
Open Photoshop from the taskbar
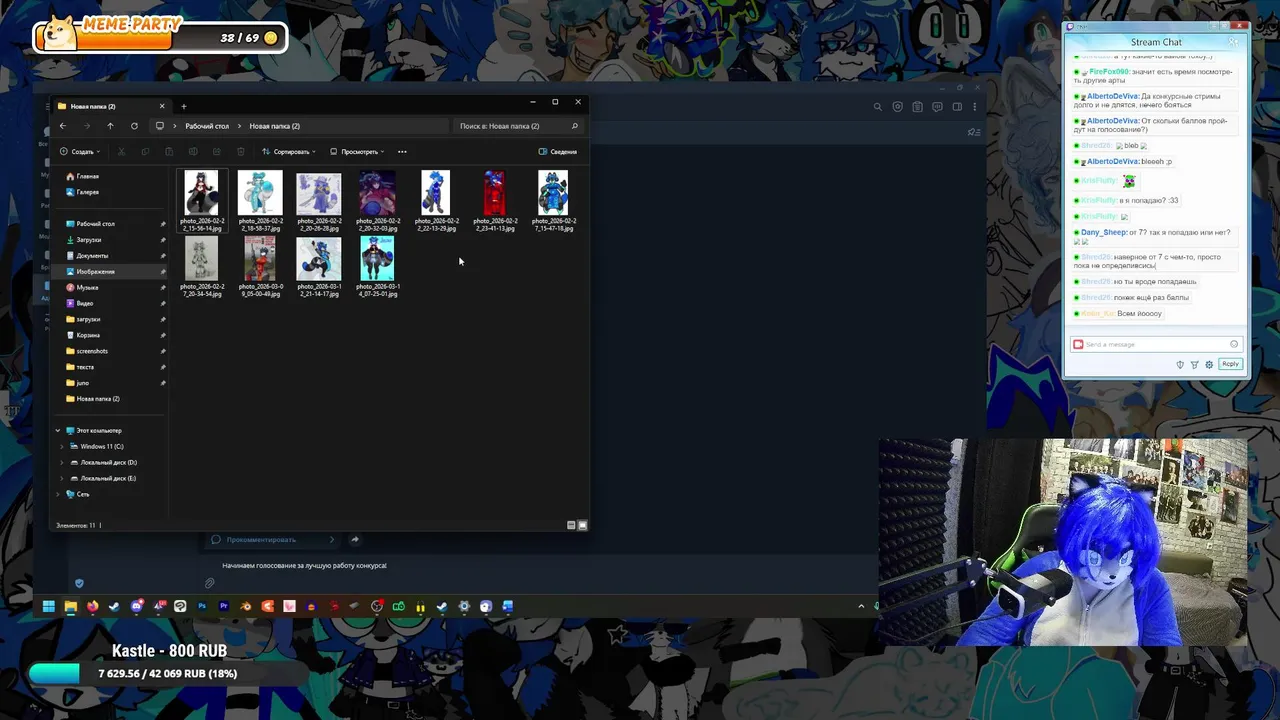pos(202,606)
